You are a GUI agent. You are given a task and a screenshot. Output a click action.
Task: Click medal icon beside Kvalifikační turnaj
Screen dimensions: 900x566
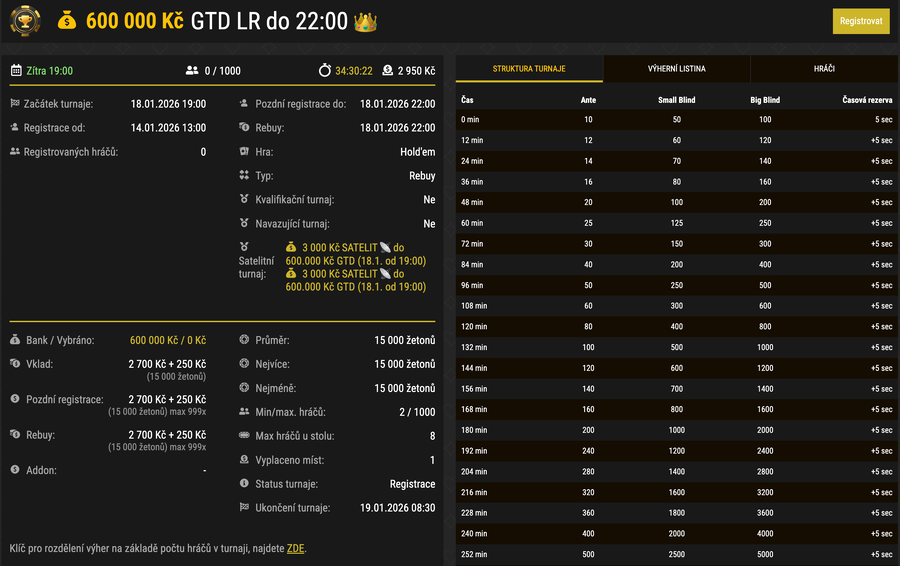point(244,199)
